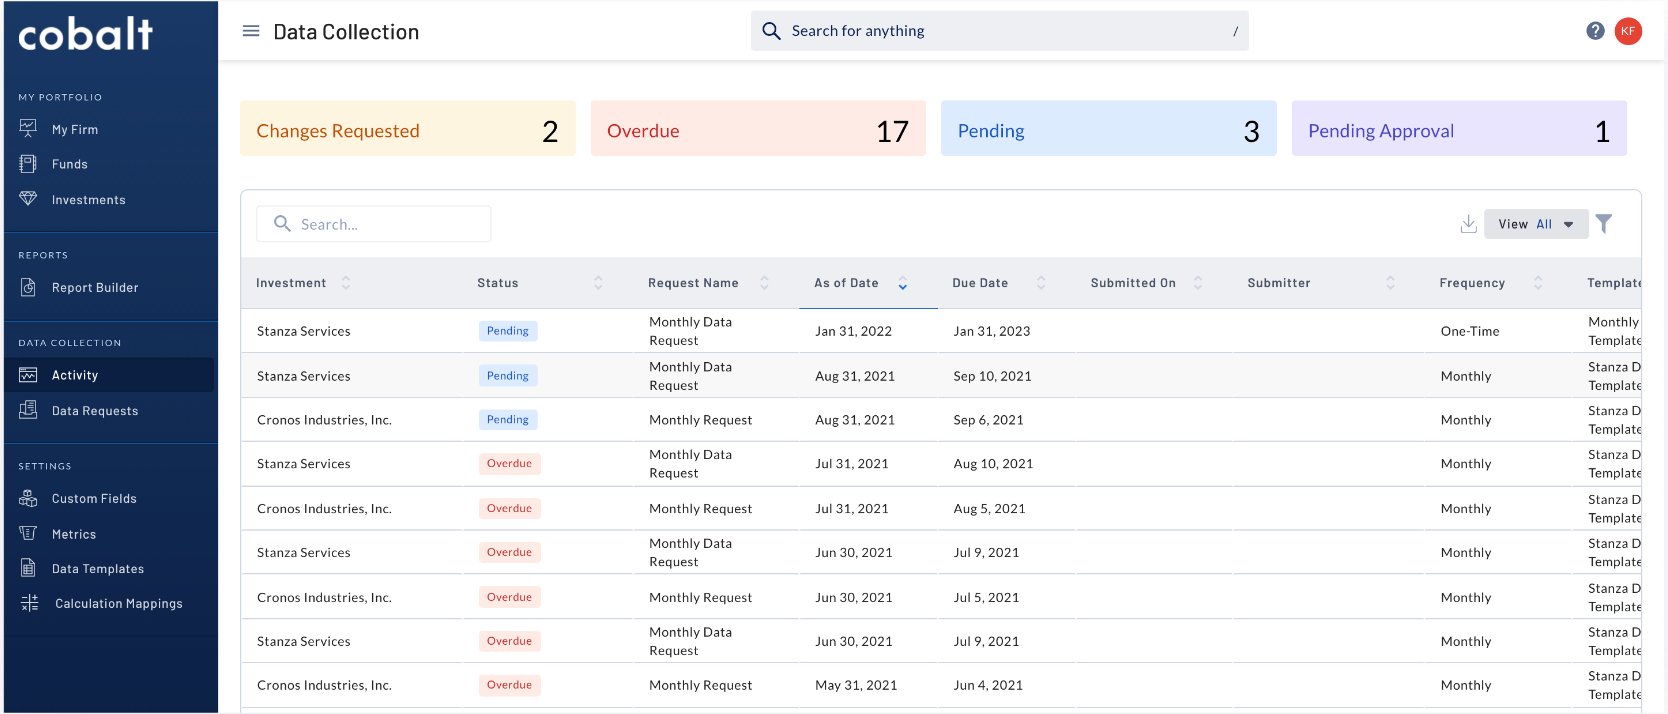Click the Template column header
1668x714 pixels.
[1614, 283]
